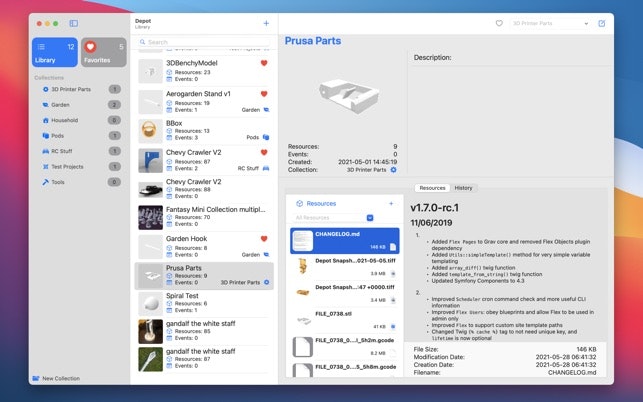
Task: Toggle favorite heart on Aerogarden Stand v1
Action: point(264,94)
